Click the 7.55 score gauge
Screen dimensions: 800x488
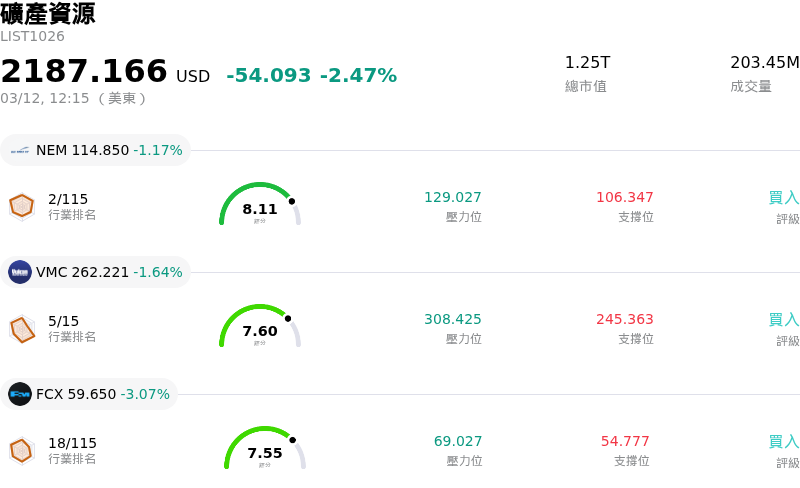pyautogui.click(x=264, y=449)
